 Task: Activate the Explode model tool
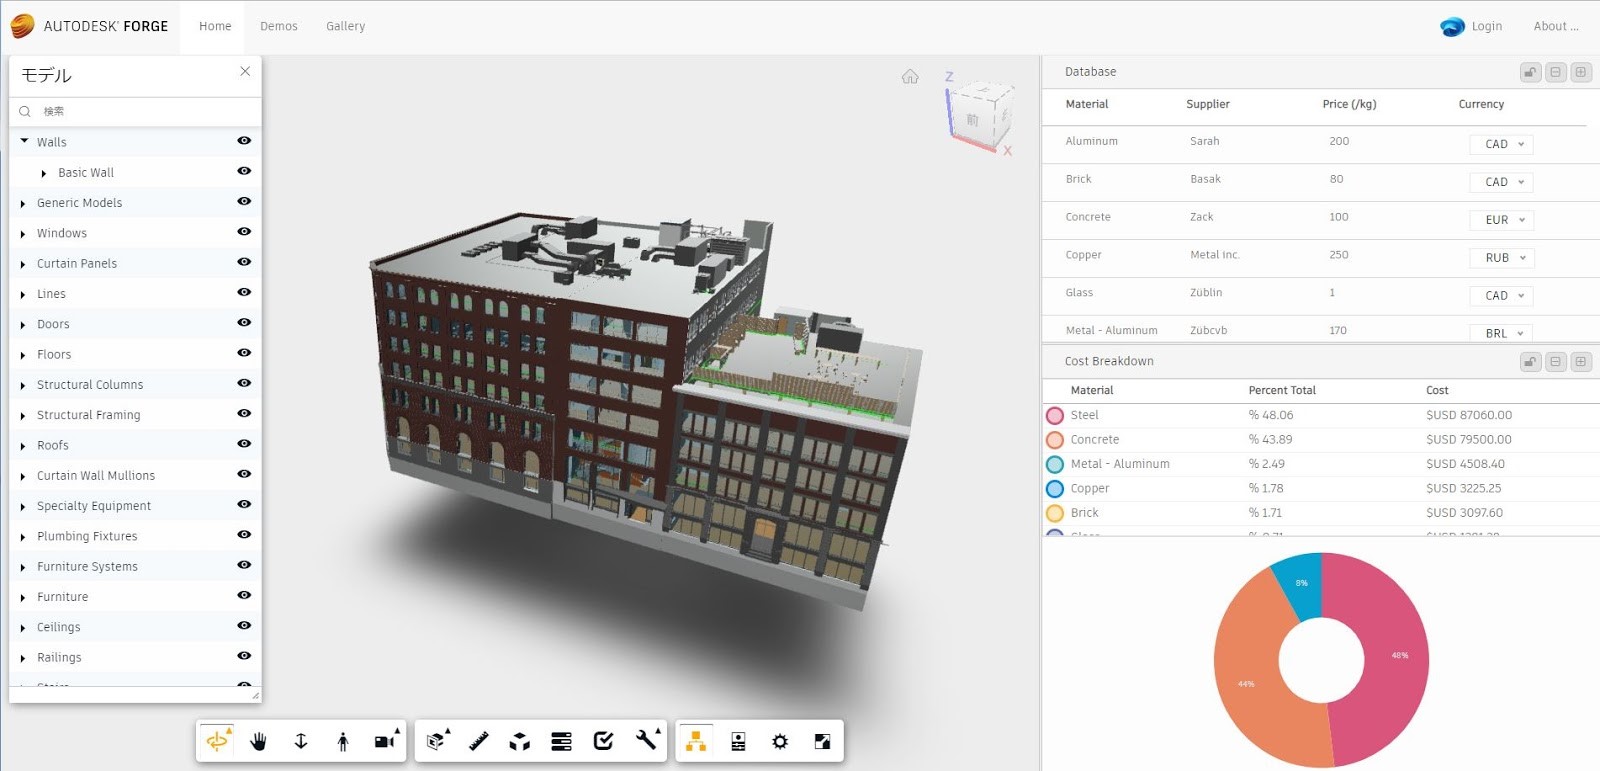coord(520,741)
